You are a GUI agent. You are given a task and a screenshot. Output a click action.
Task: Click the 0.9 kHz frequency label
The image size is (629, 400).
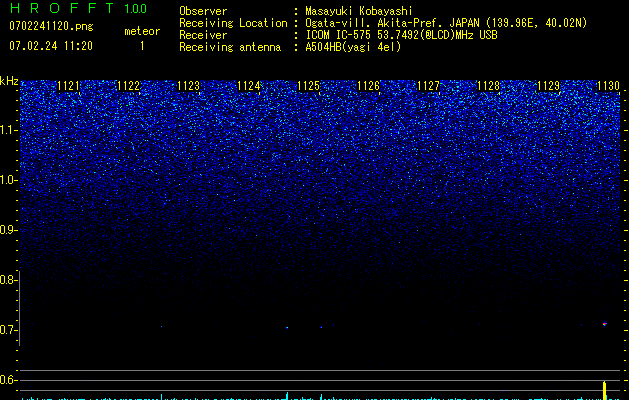(8, 230)
